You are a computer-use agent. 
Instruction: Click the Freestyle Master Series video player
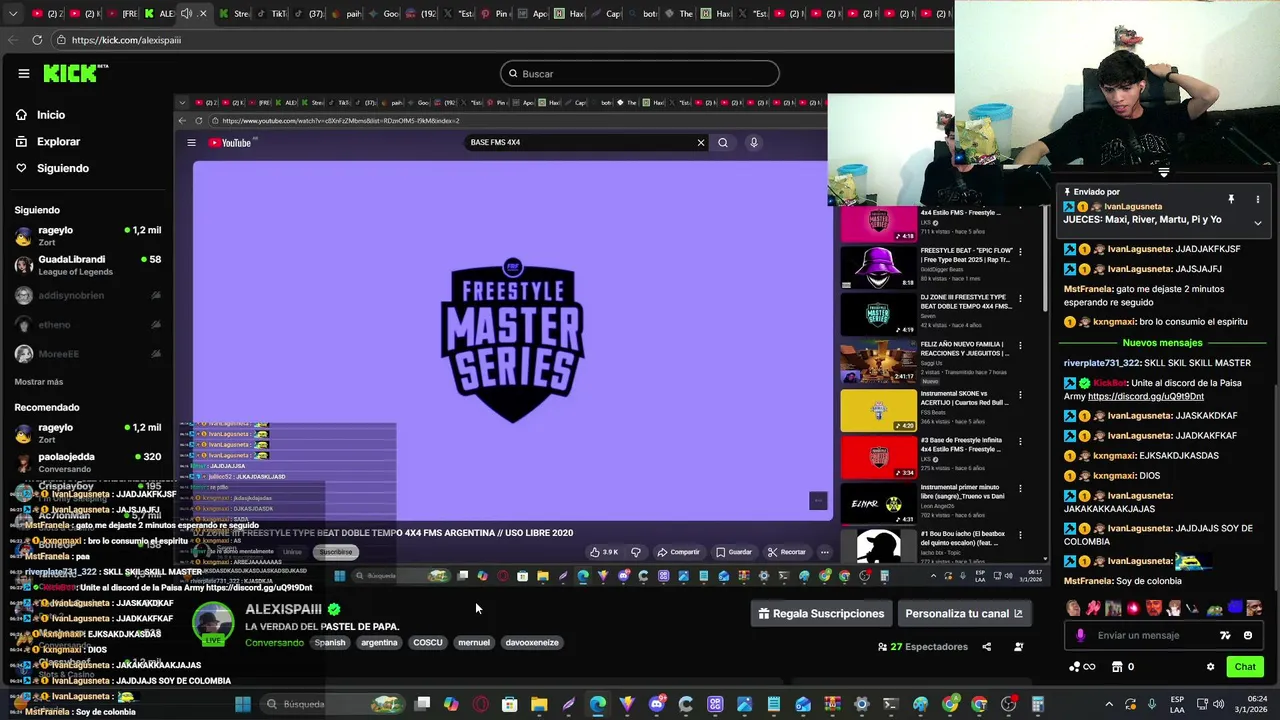[512, 340]
